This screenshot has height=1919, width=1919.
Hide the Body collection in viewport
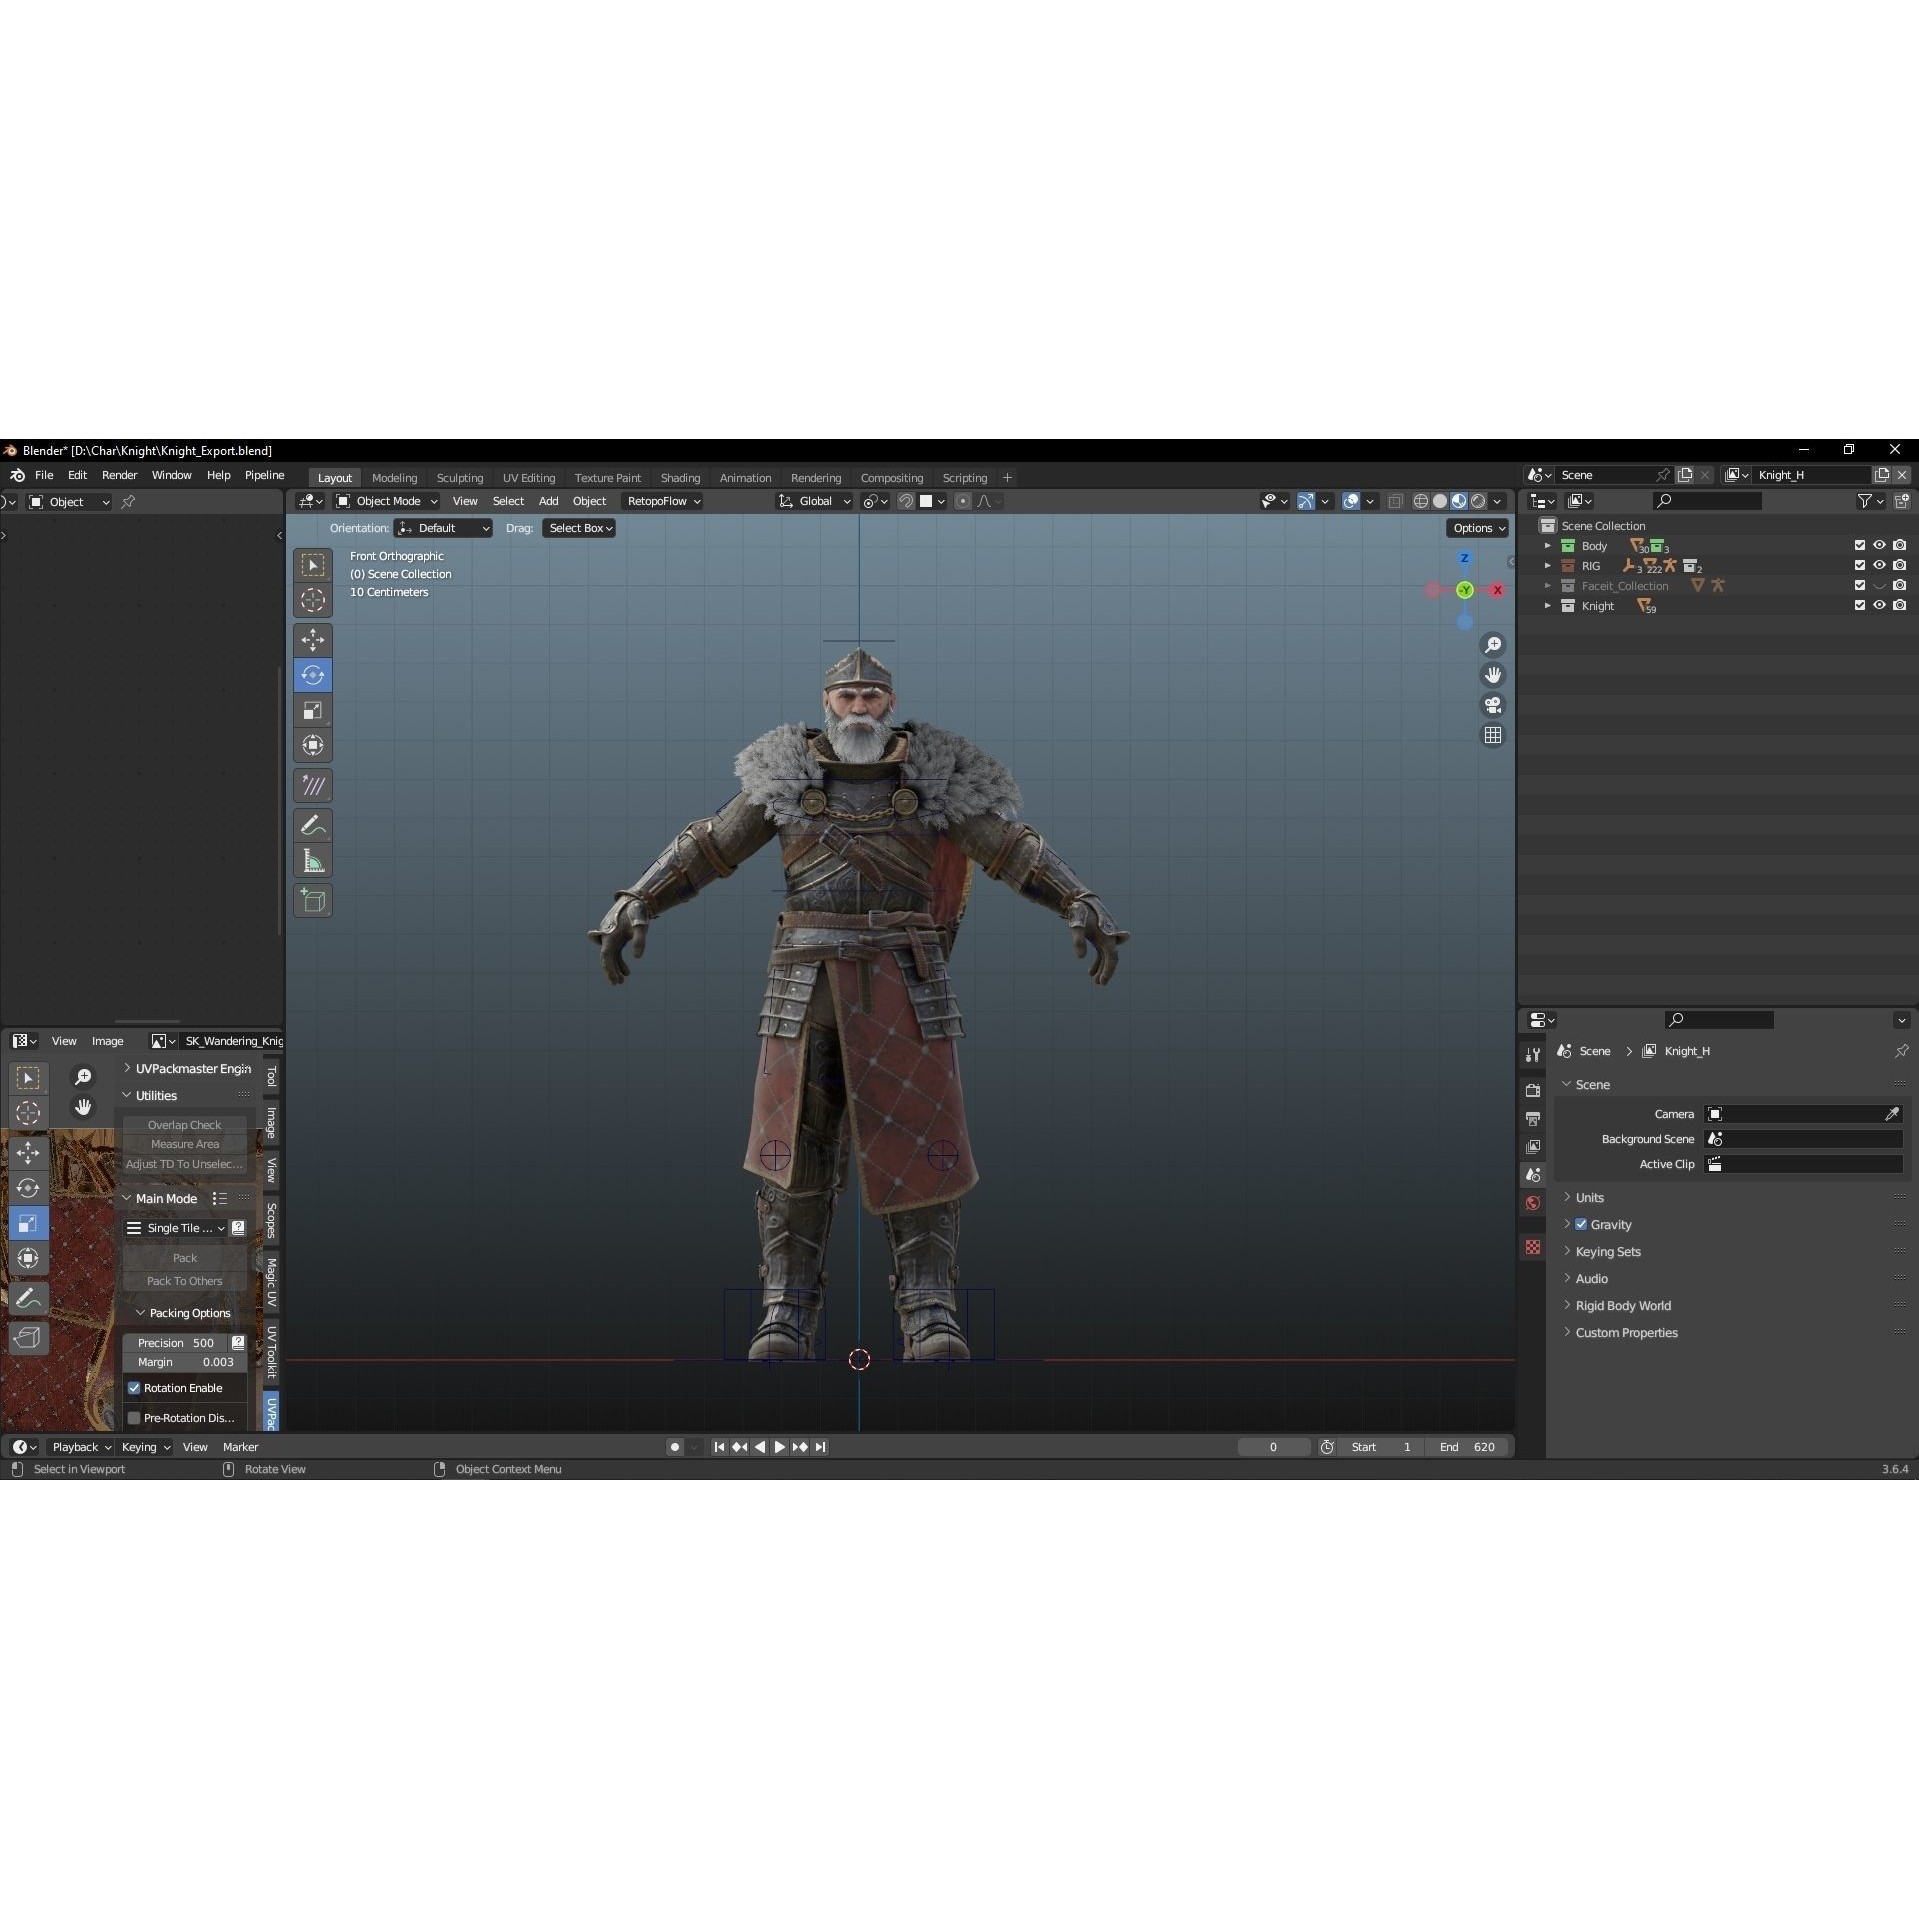pyautogui.click(x=1880, y=545)
